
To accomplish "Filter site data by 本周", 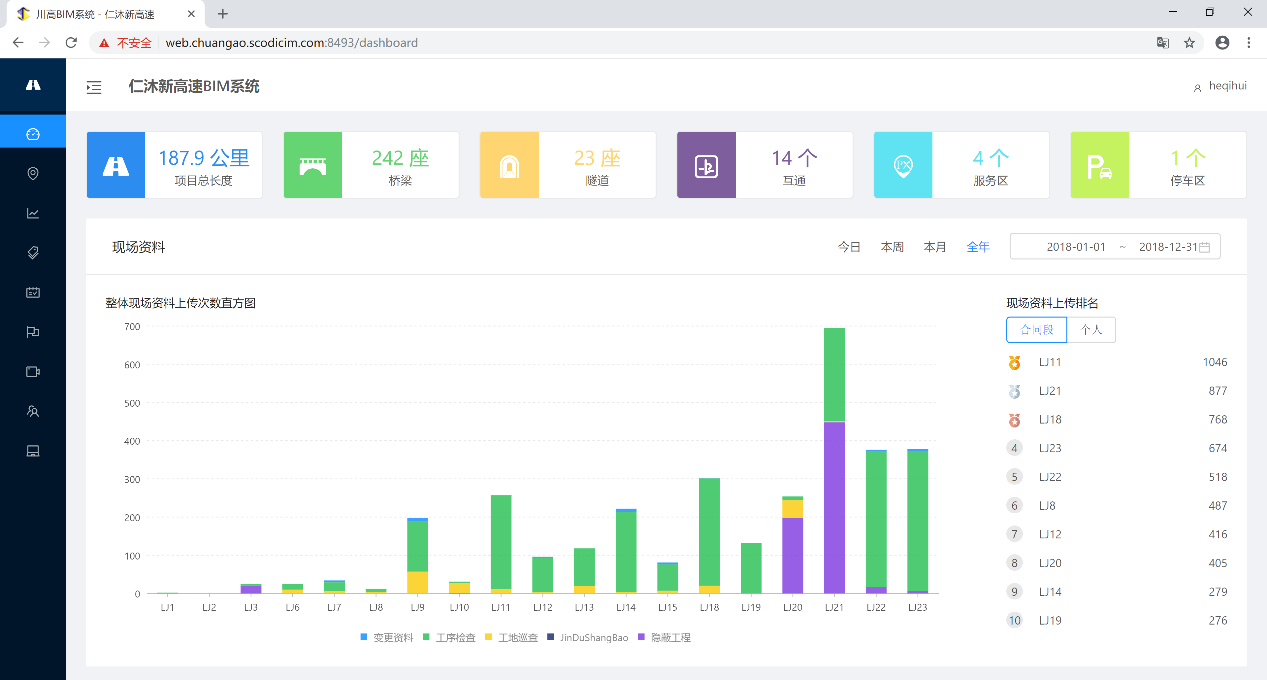I will (x=892, y=247).
